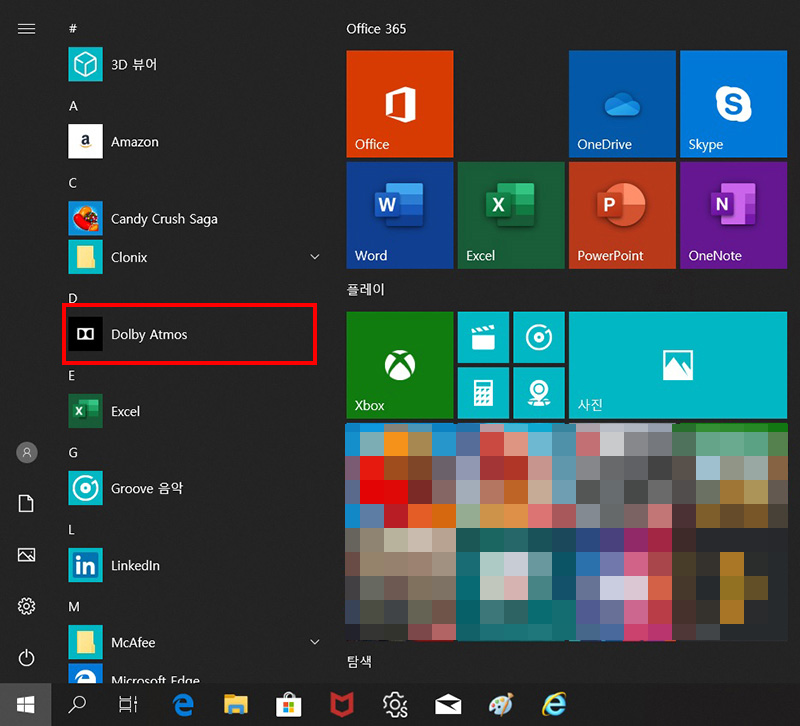Open the Movies clapperboard small tile
The width and height of the screenshot is (800, 726).
tap(483, 337)
